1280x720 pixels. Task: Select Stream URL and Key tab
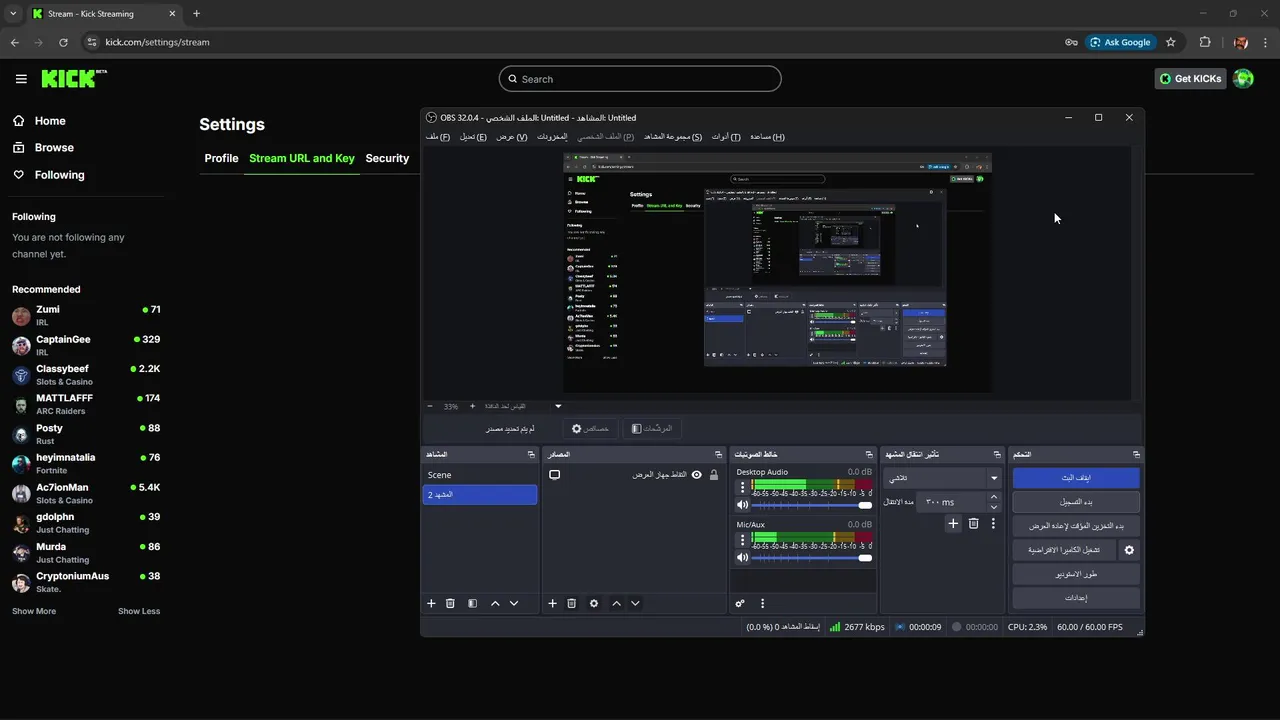pyautogui.click(x=302, y=158)
